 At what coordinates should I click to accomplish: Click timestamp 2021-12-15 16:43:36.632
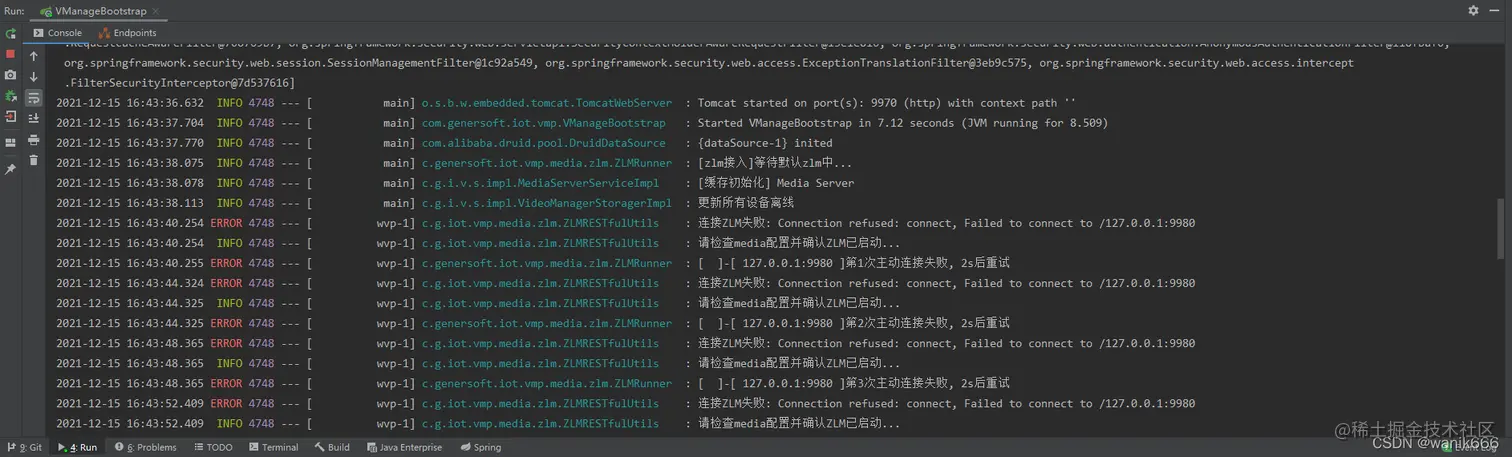click(130, 103)
